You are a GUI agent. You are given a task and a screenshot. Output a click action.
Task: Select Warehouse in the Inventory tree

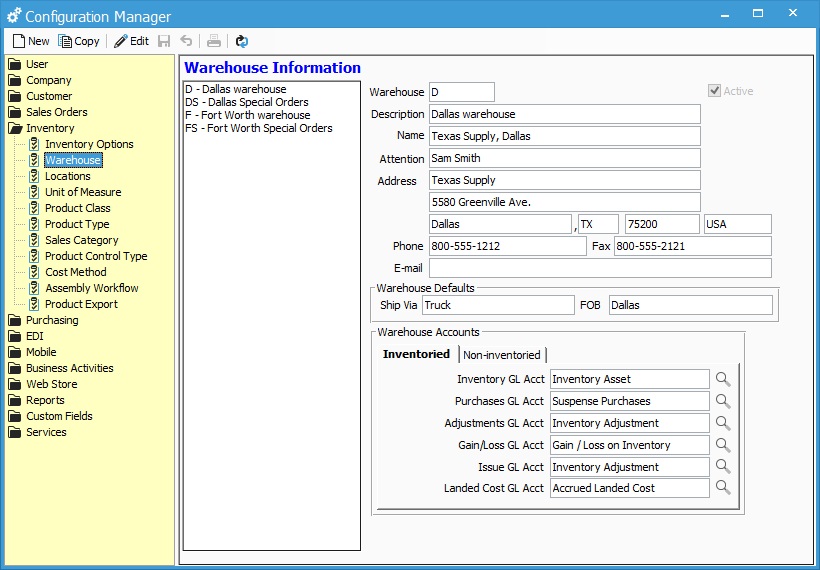click(x=73, y=160)
